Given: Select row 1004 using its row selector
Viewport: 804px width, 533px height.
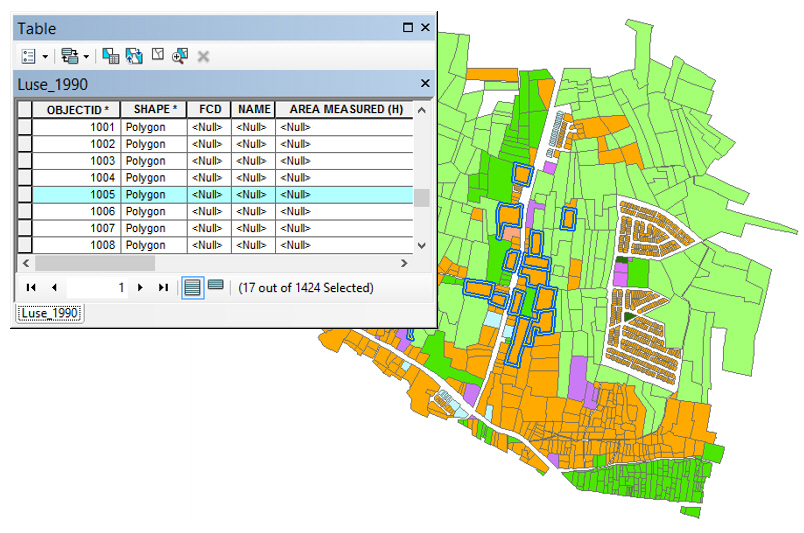Looking at the screenshot, I should click(x=25, y=178).
